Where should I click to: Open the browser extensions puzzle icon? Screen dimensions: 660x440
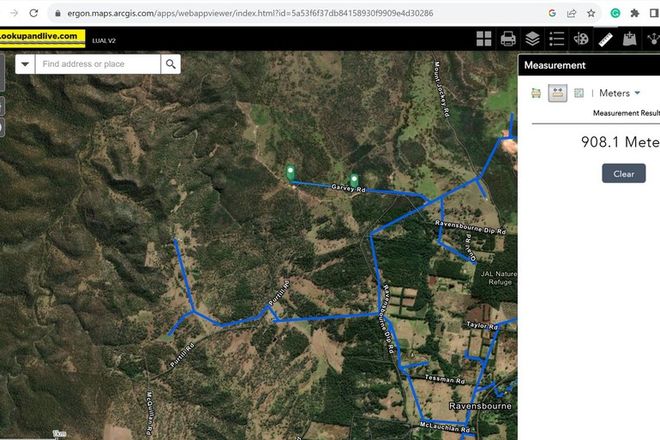635,13
